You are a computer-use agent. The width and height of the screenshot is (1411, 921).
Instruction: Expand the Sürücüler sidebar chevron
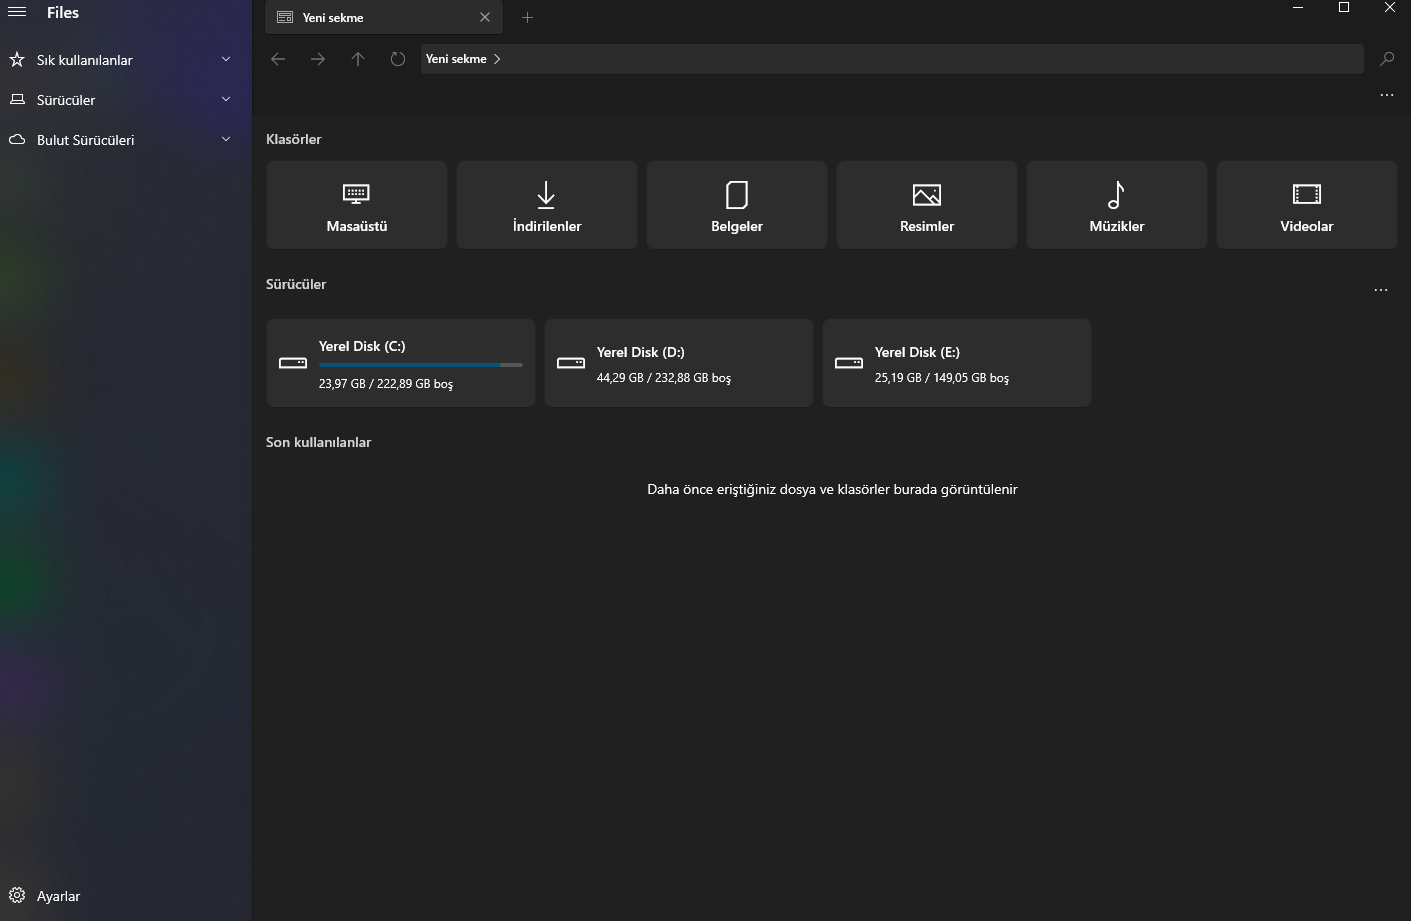point(226,100)
